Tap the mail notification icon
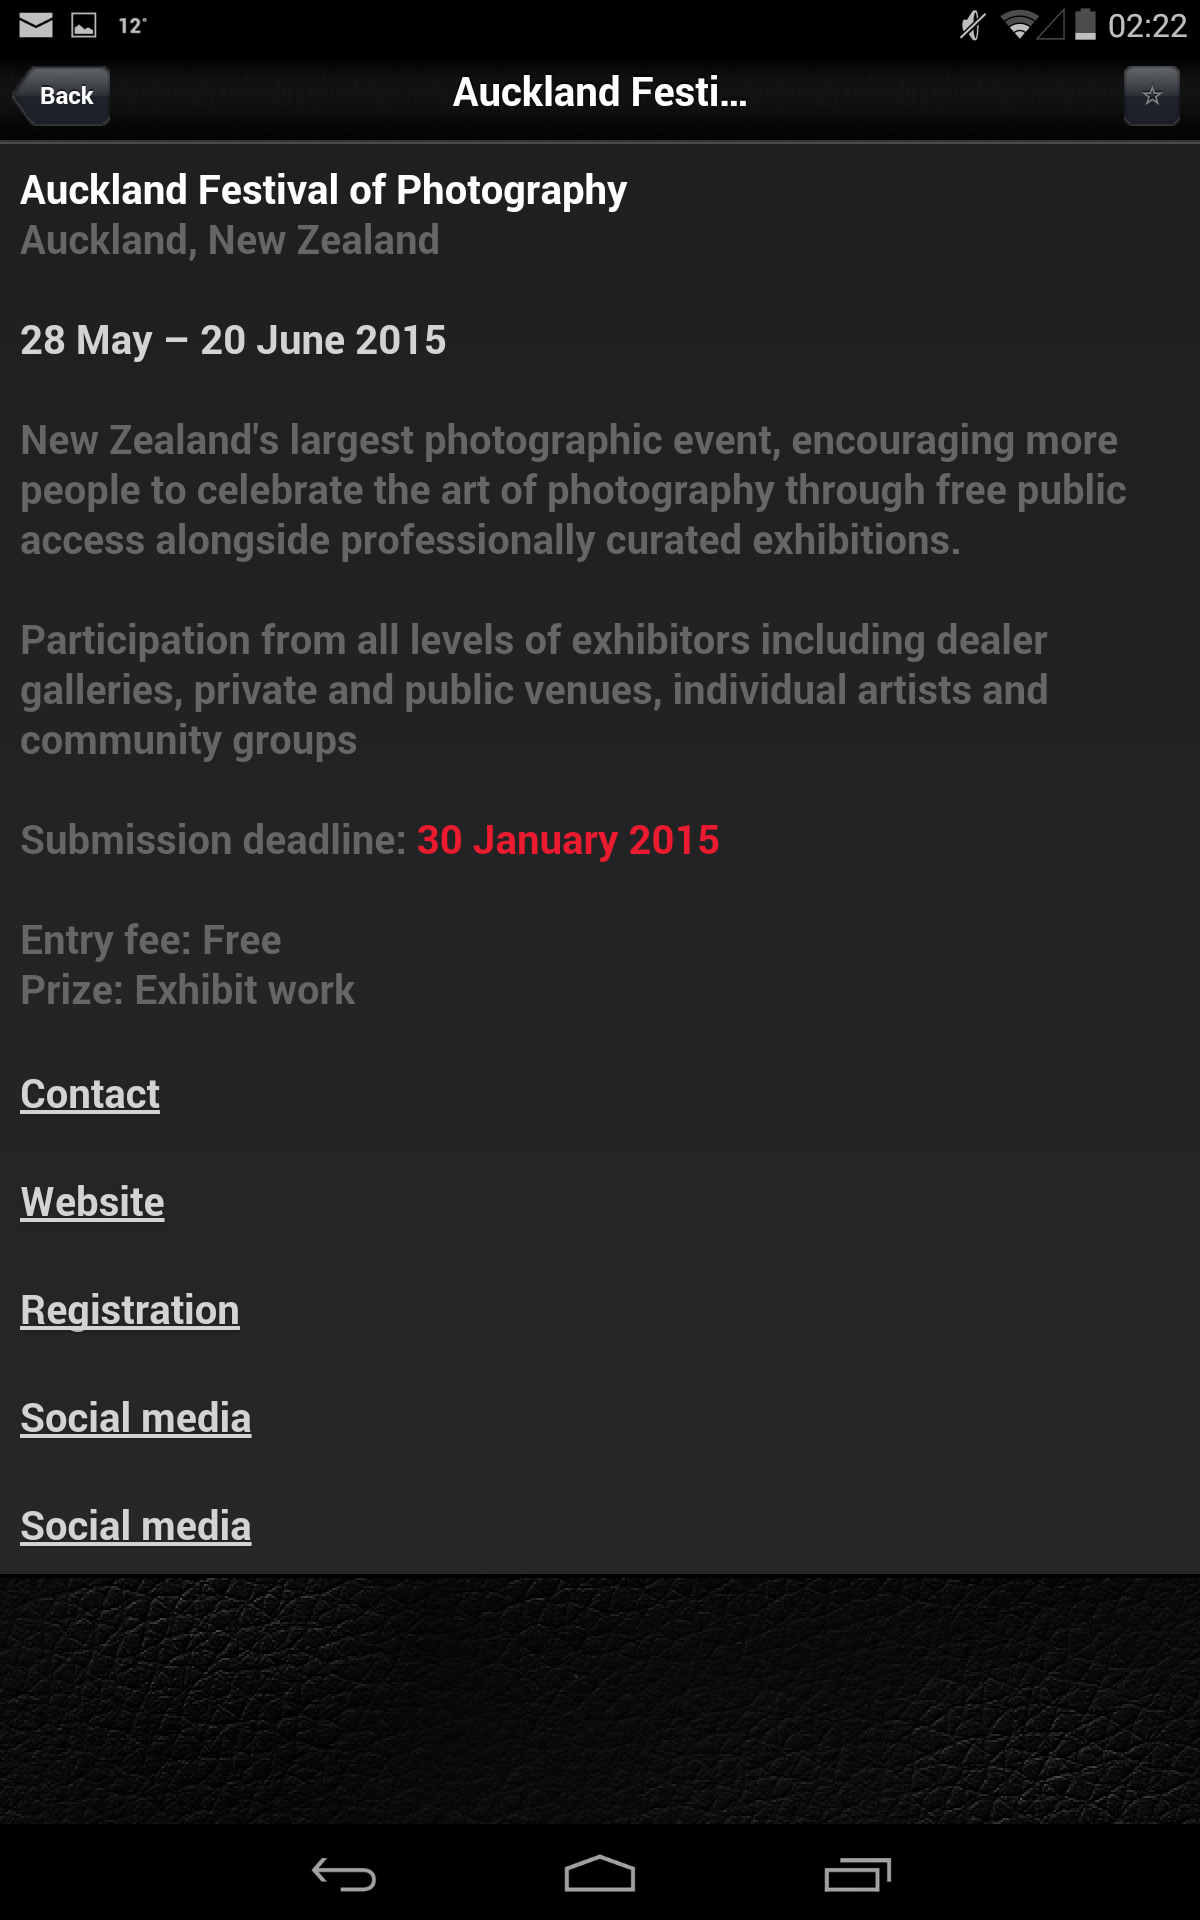This screenshot has width=1200, height=1920. (x=36, y=25)
